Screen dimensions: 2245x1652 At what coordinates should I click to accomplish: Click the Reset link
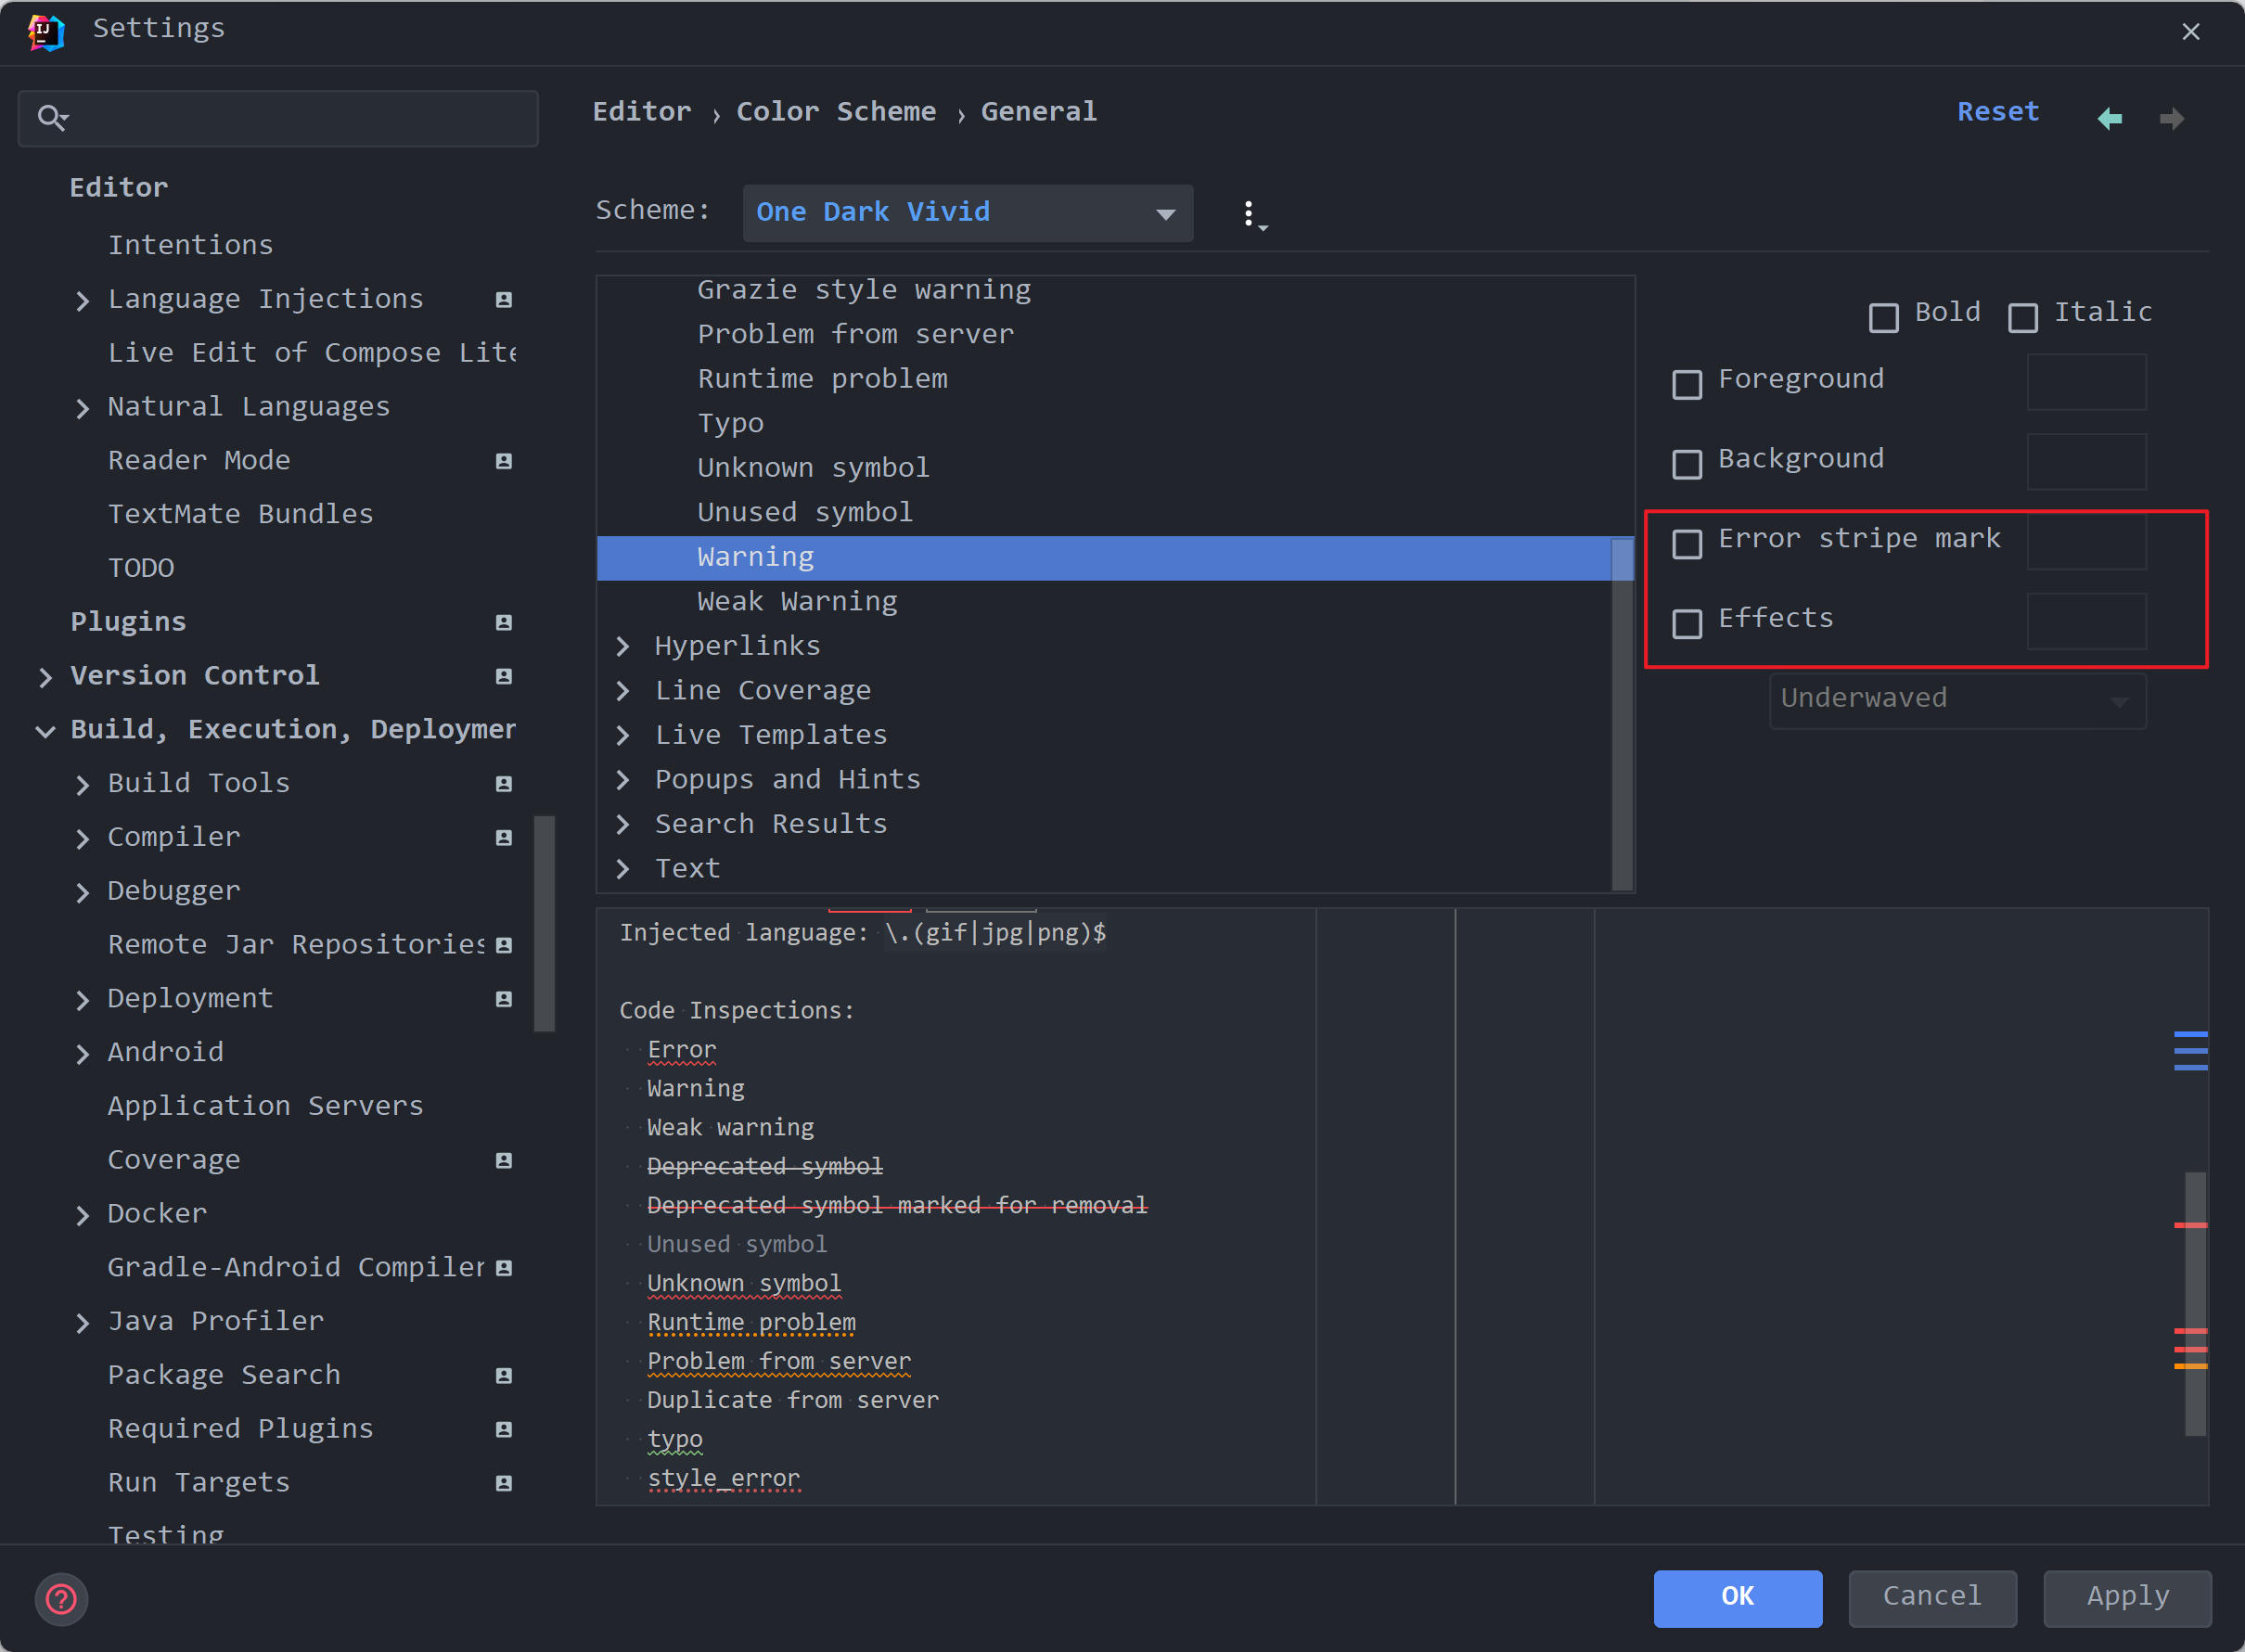(x=1997, y=112)
